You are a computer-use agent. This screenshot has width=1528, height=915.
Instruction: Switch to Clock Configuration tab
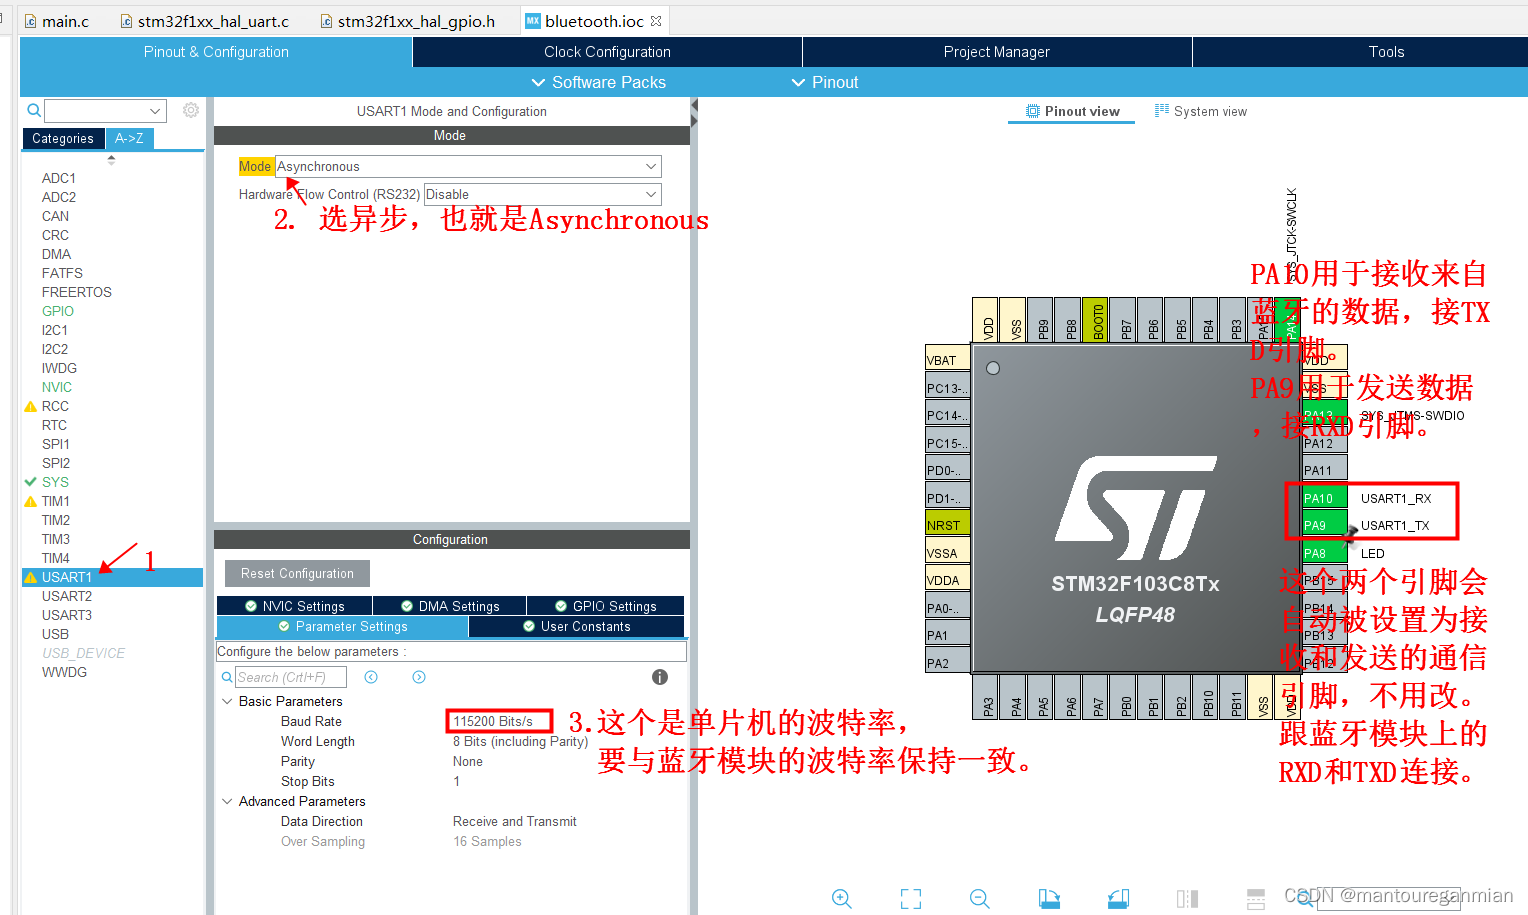coord(607,52)
